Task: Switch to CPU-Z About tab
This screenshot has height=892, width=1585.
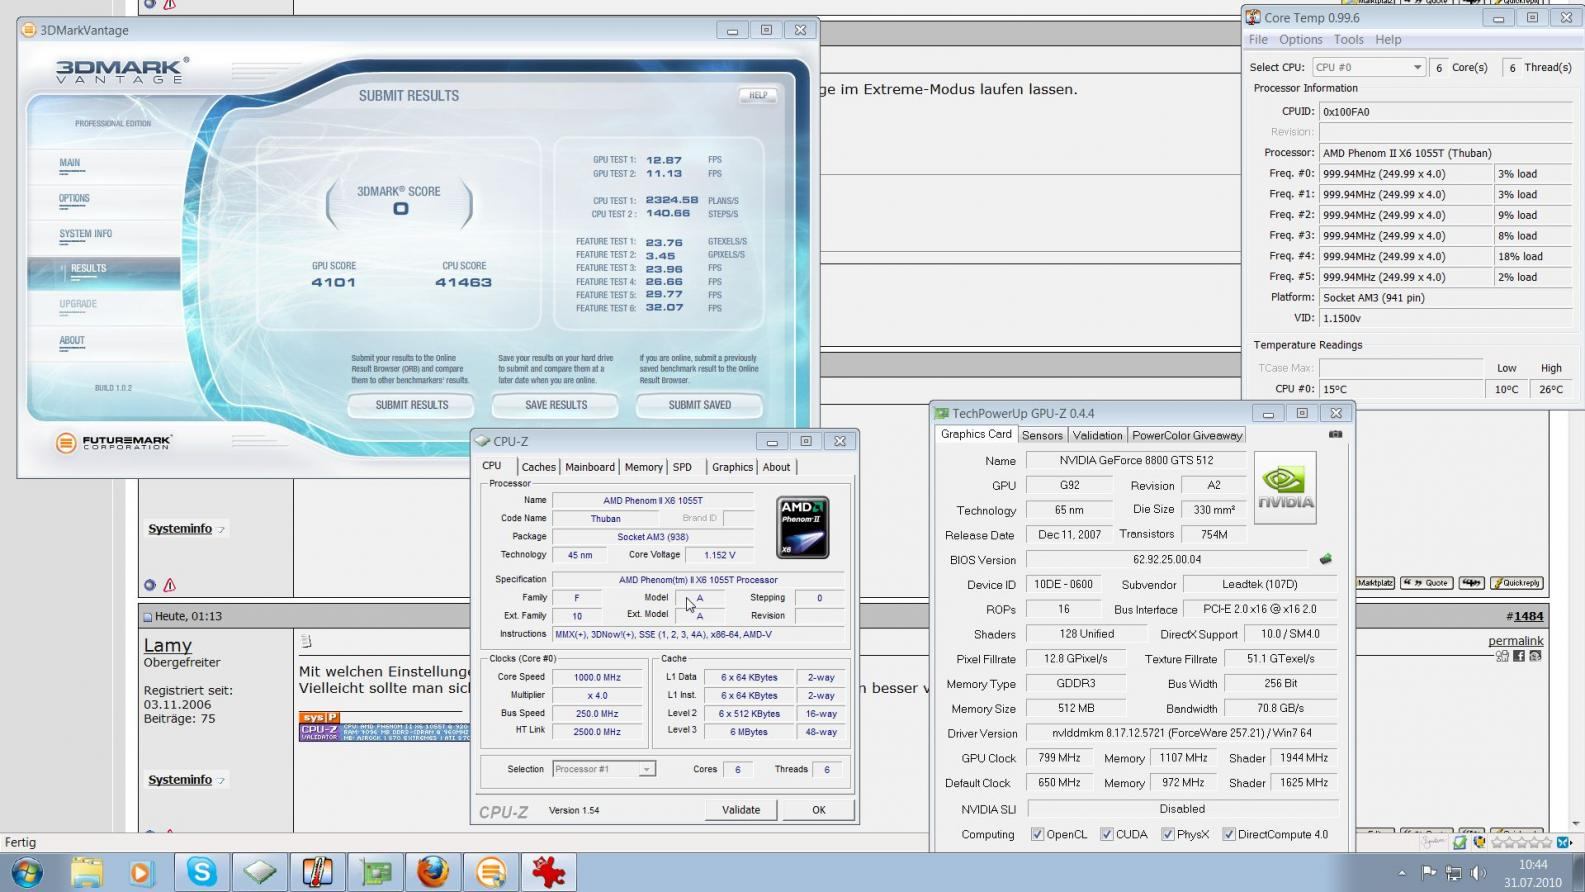Action: 776,467
